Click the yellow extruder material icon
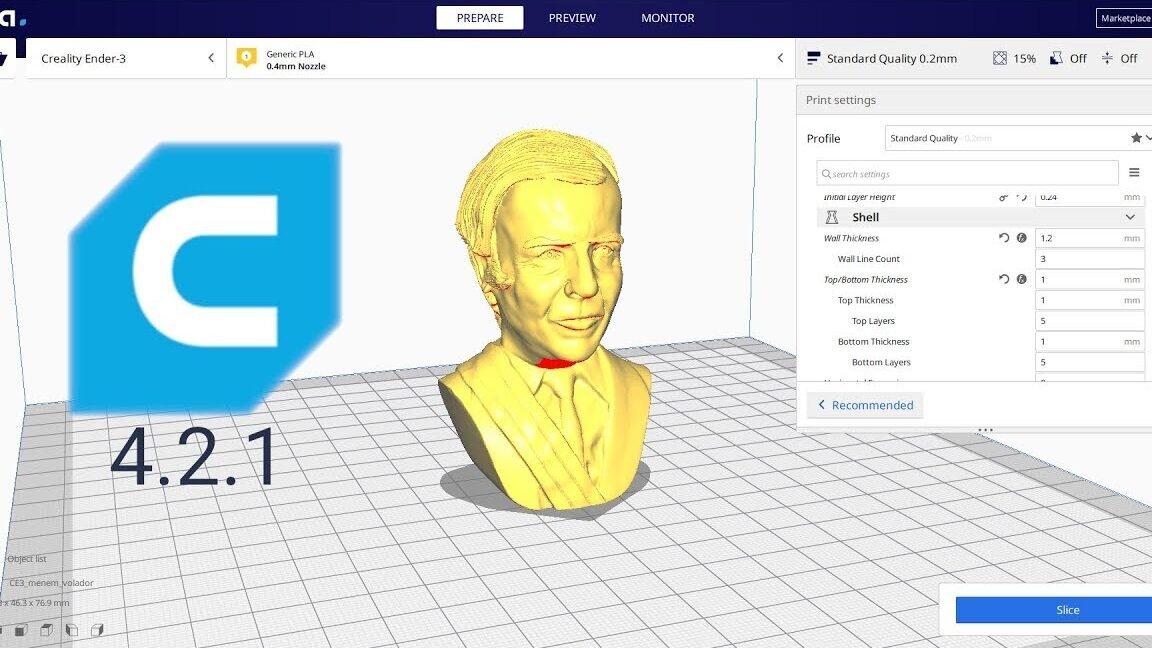Image resolution: width=1152 pixels, height=648 pixels. point(247,58)
